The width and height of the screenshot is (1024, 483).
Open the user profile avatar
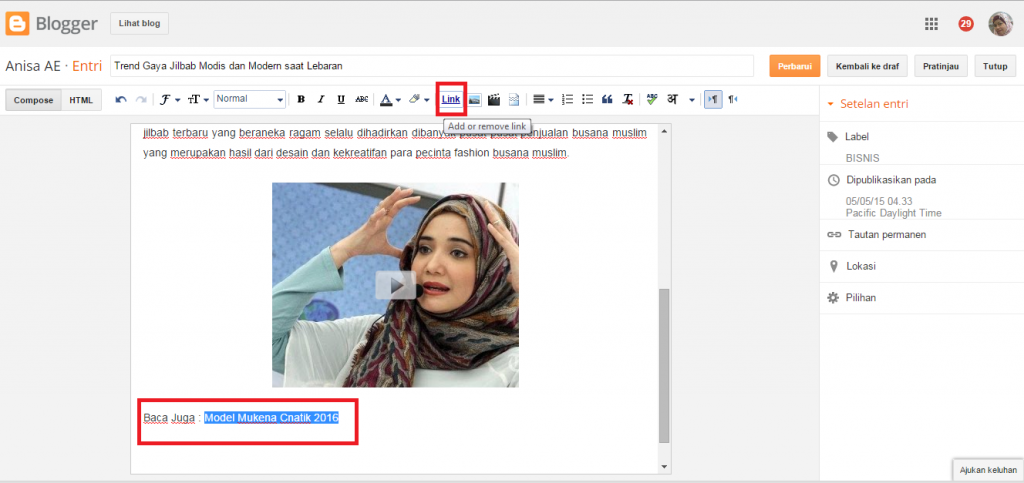(x=1000, y=24)
